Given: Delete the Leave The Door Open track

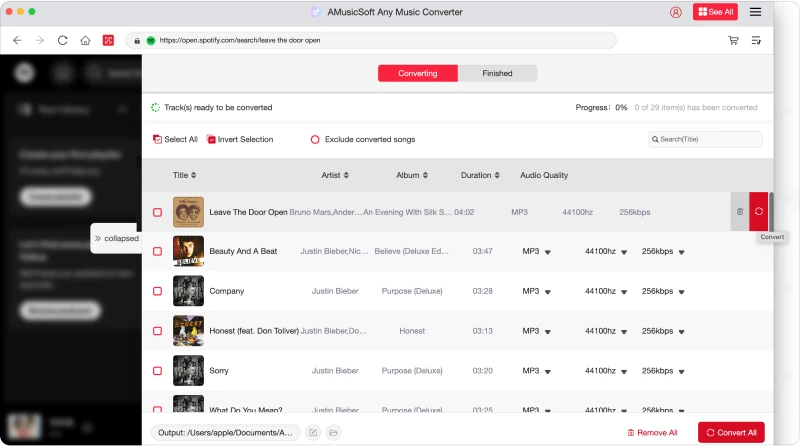Looking at the screenshot, I should click(740, 211).
